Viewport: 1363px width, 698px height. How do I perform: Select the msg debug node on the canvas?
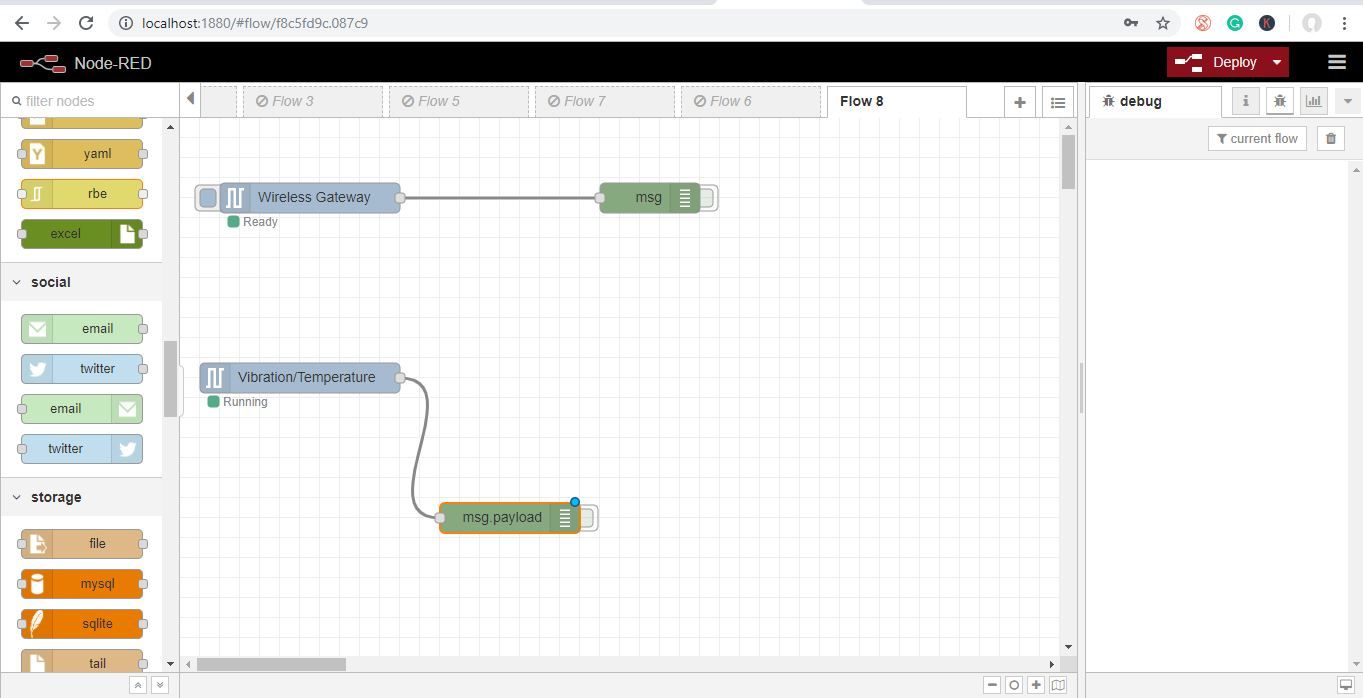coord(649,198)
